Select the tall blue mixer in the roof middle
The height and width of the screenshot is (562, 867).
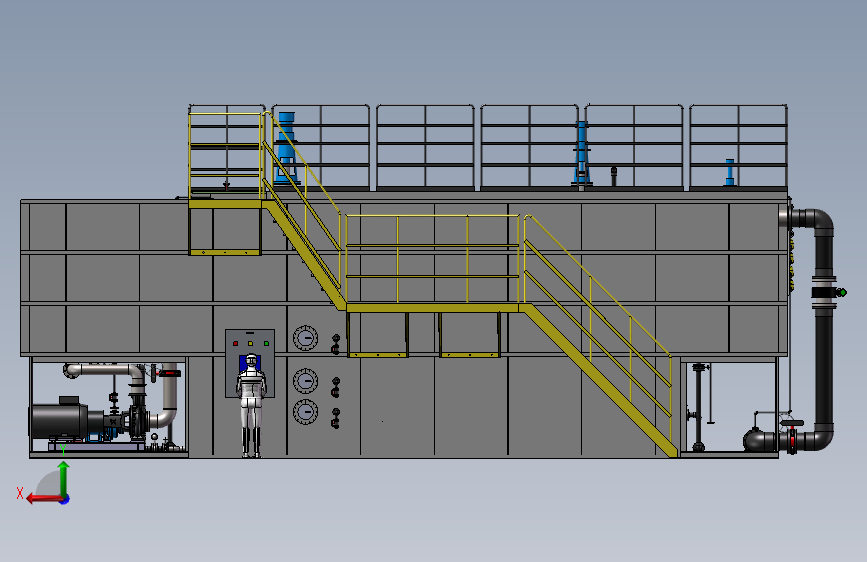pos(581,153)
